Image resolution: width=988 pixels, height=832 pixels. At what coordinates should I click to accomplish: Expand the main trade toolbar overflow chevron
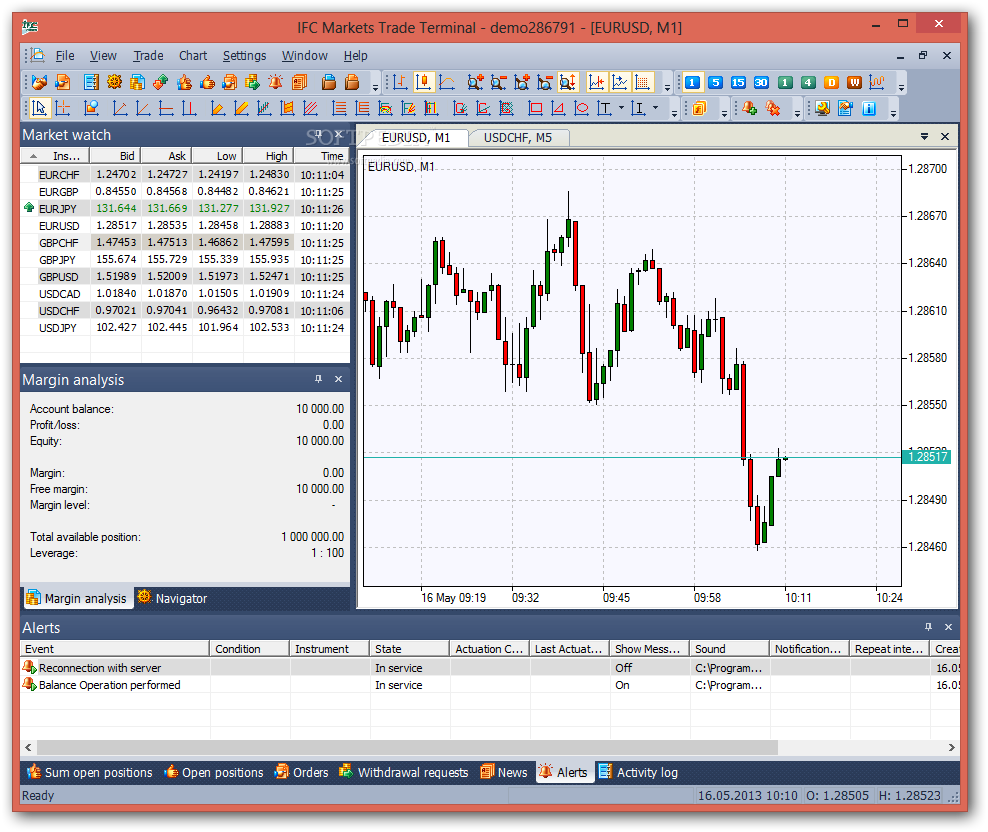tap(376, 88)
